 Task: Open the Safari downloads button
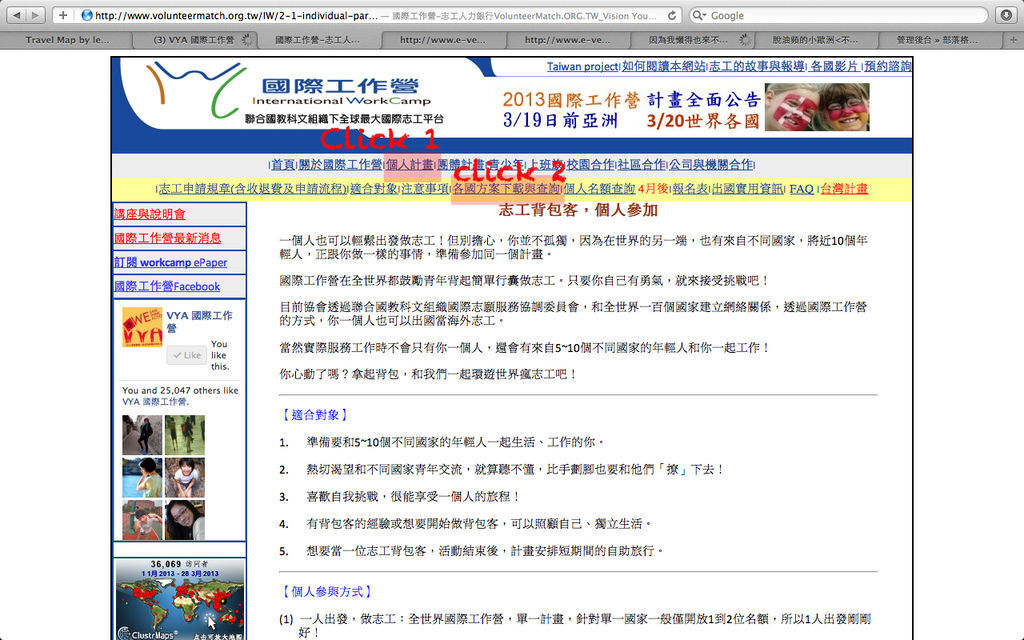click(x=1006, y=15)
